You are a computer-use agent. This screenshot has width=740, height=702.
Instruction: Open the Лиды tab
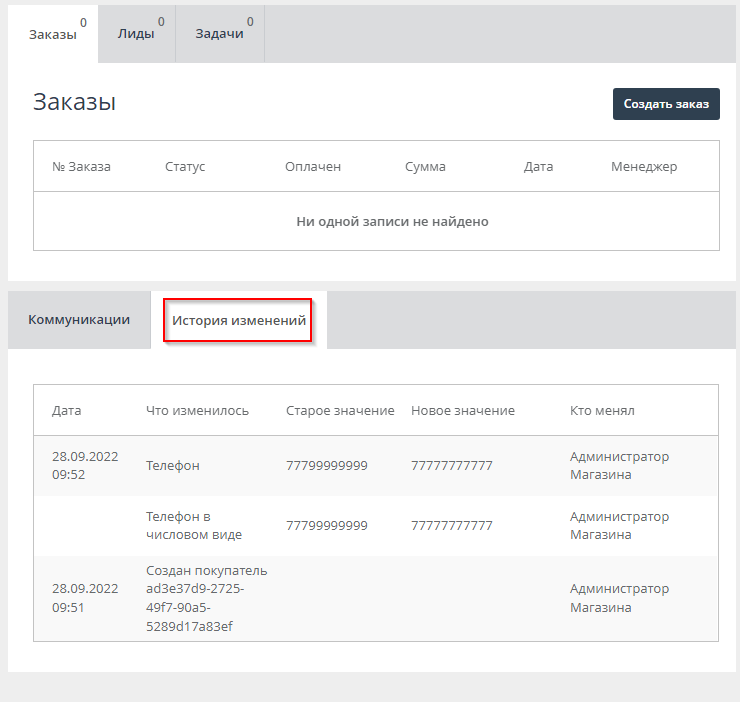pos(135,34)
